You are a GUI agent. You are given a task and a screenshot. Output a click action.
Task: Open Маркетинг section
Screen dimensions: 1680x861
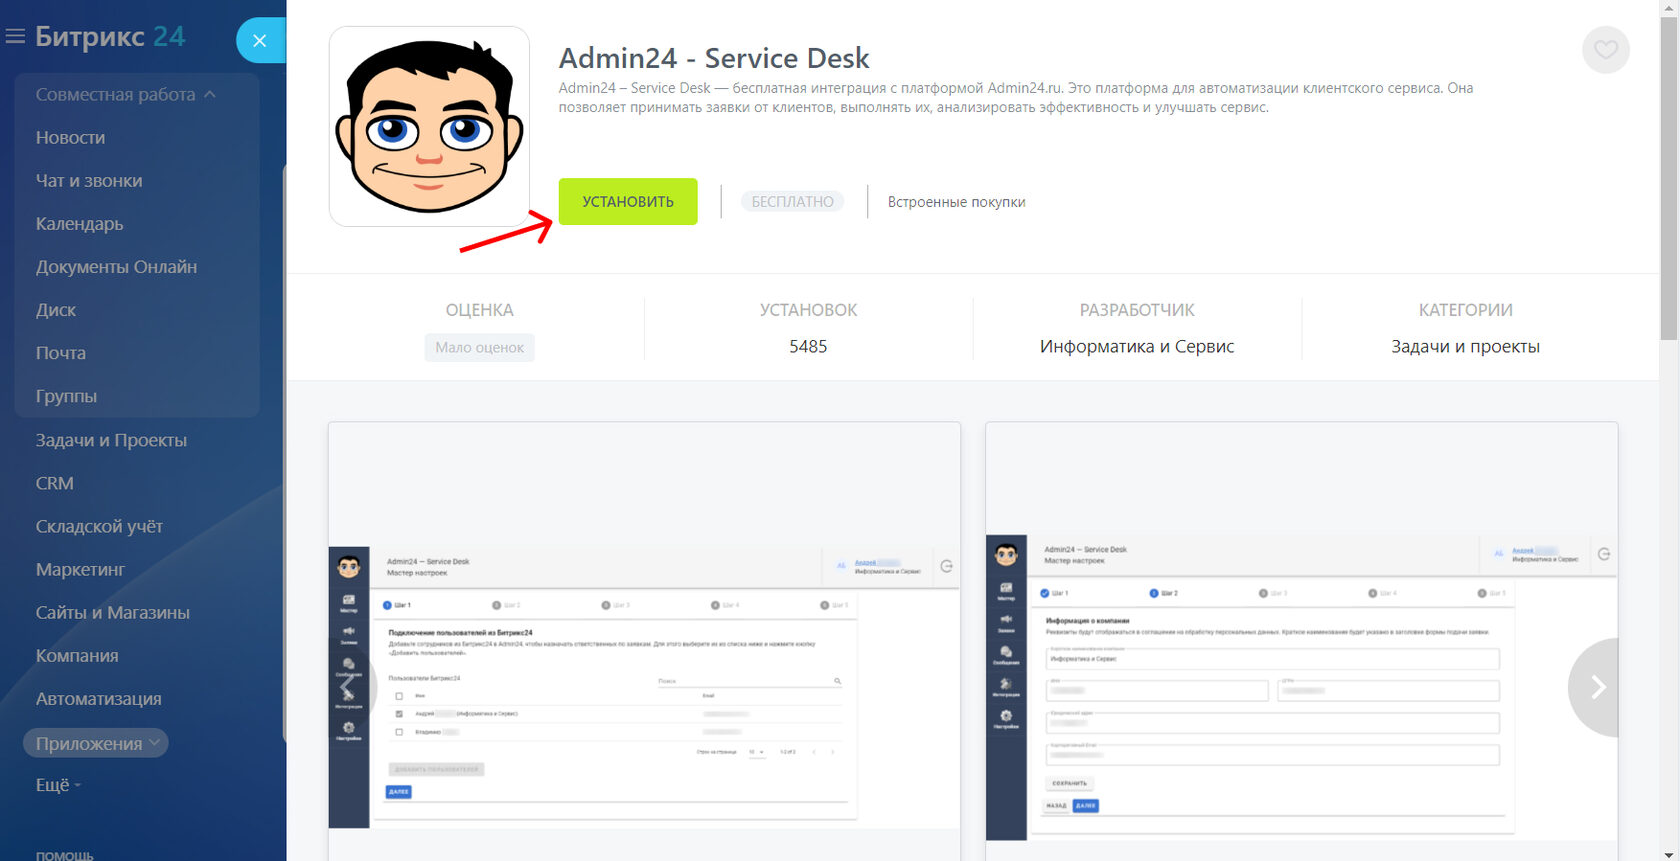click(x=81, y=569)
